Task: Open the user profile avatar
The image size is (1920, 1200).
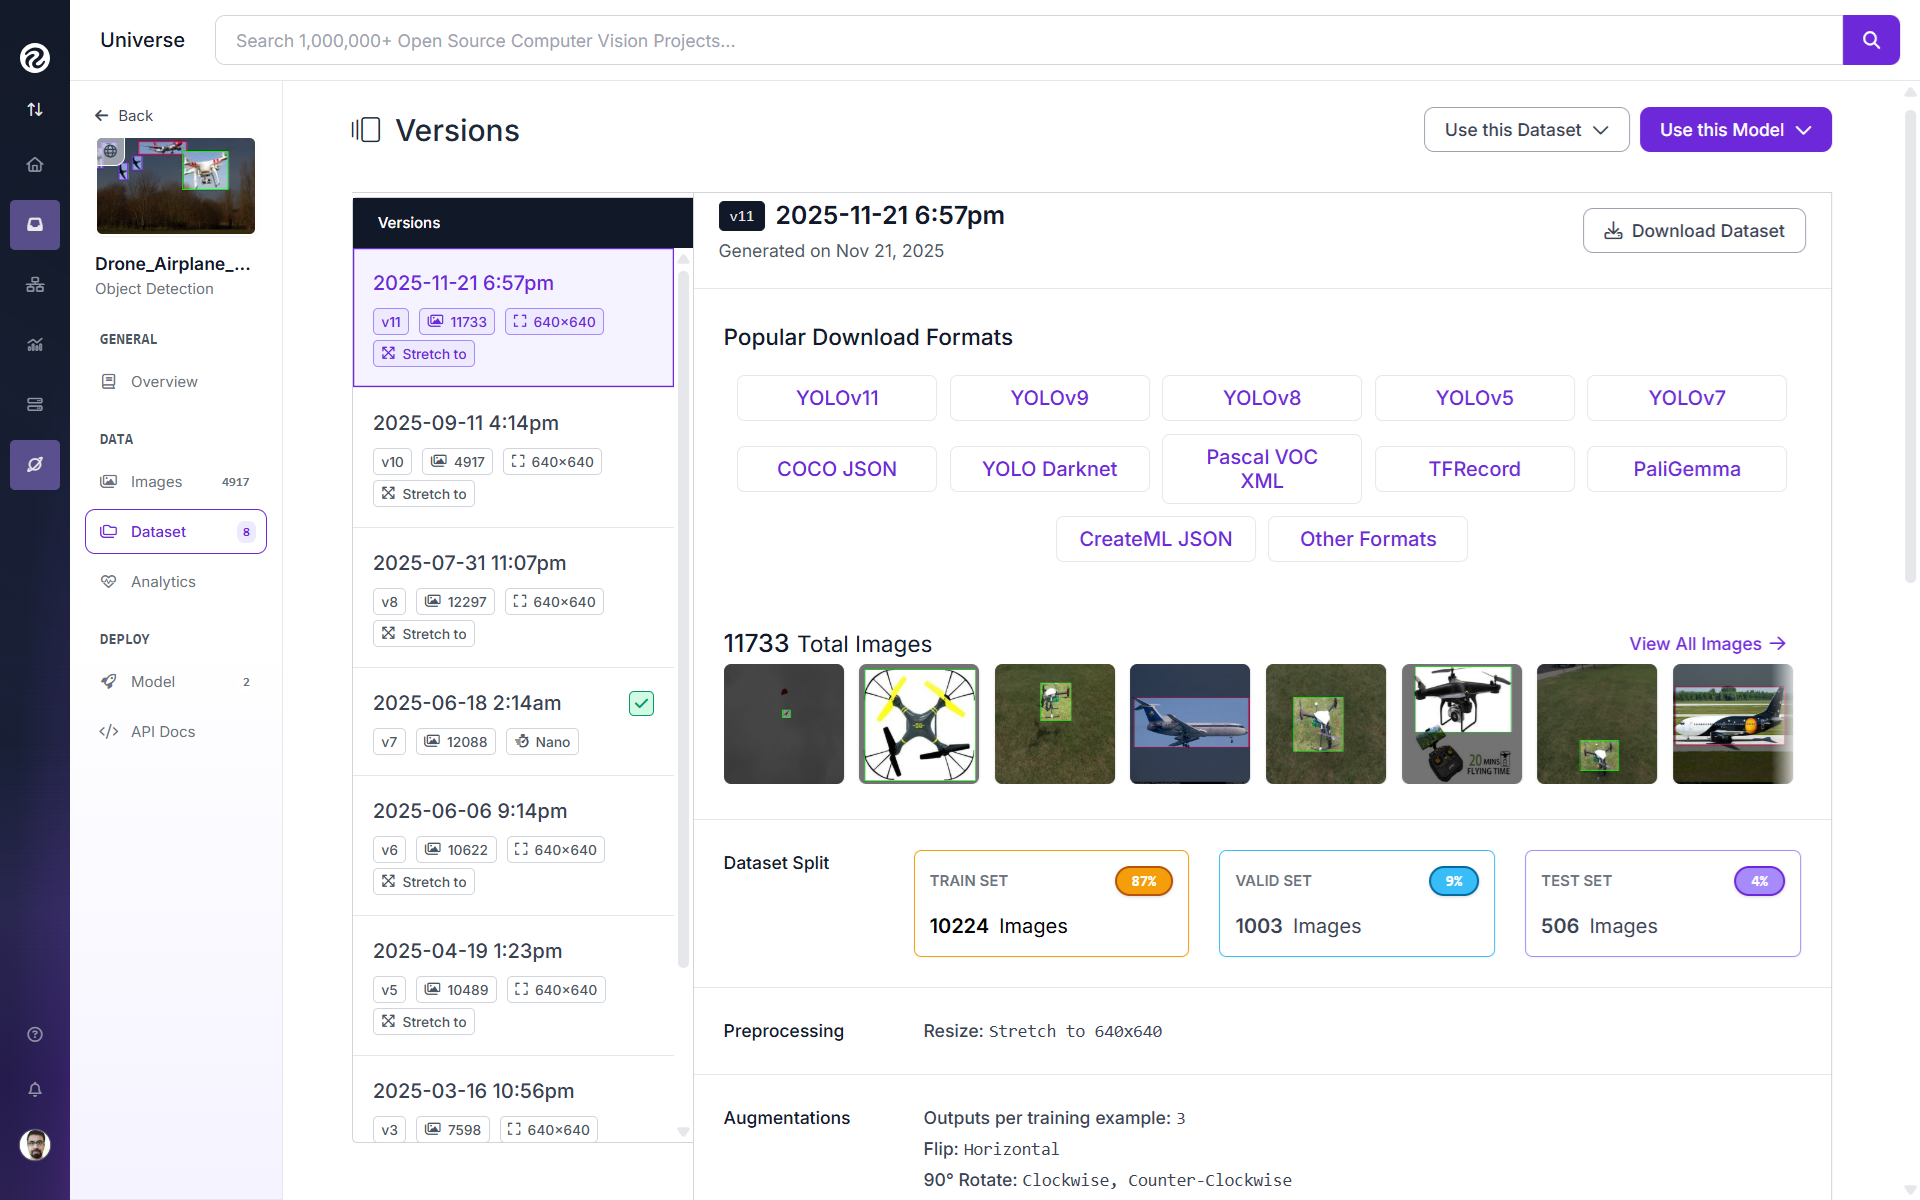Action: click(35, 1144)
